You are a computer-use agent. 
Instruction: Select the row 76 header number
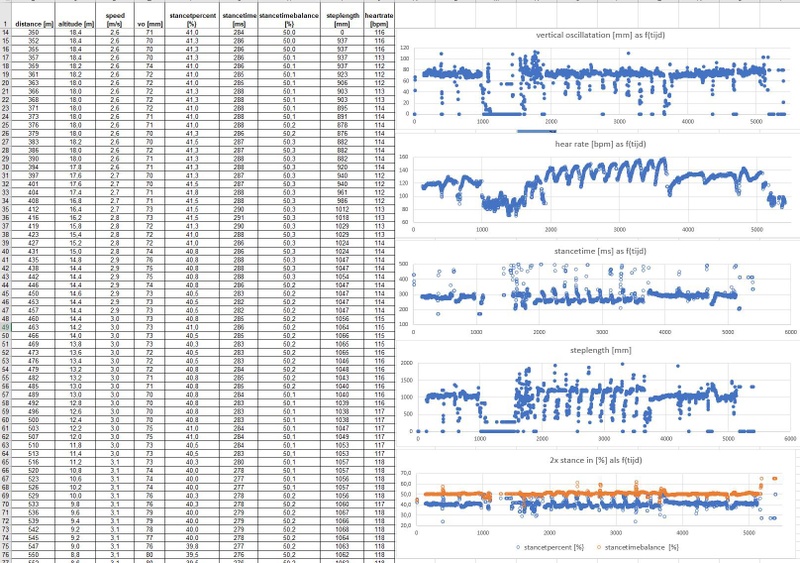pyautogui.click(x=6, y=554)
